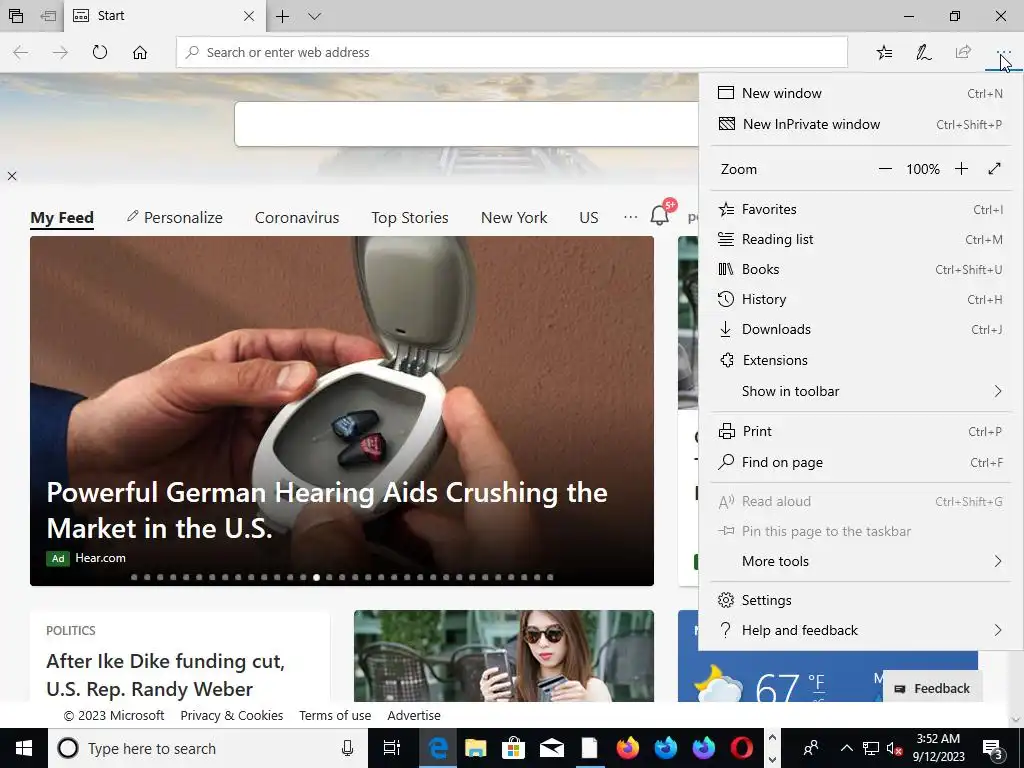The width and height of the screenshot is (1024, 768).
Task: Switch to the US tab
Action: pos(588,217)
